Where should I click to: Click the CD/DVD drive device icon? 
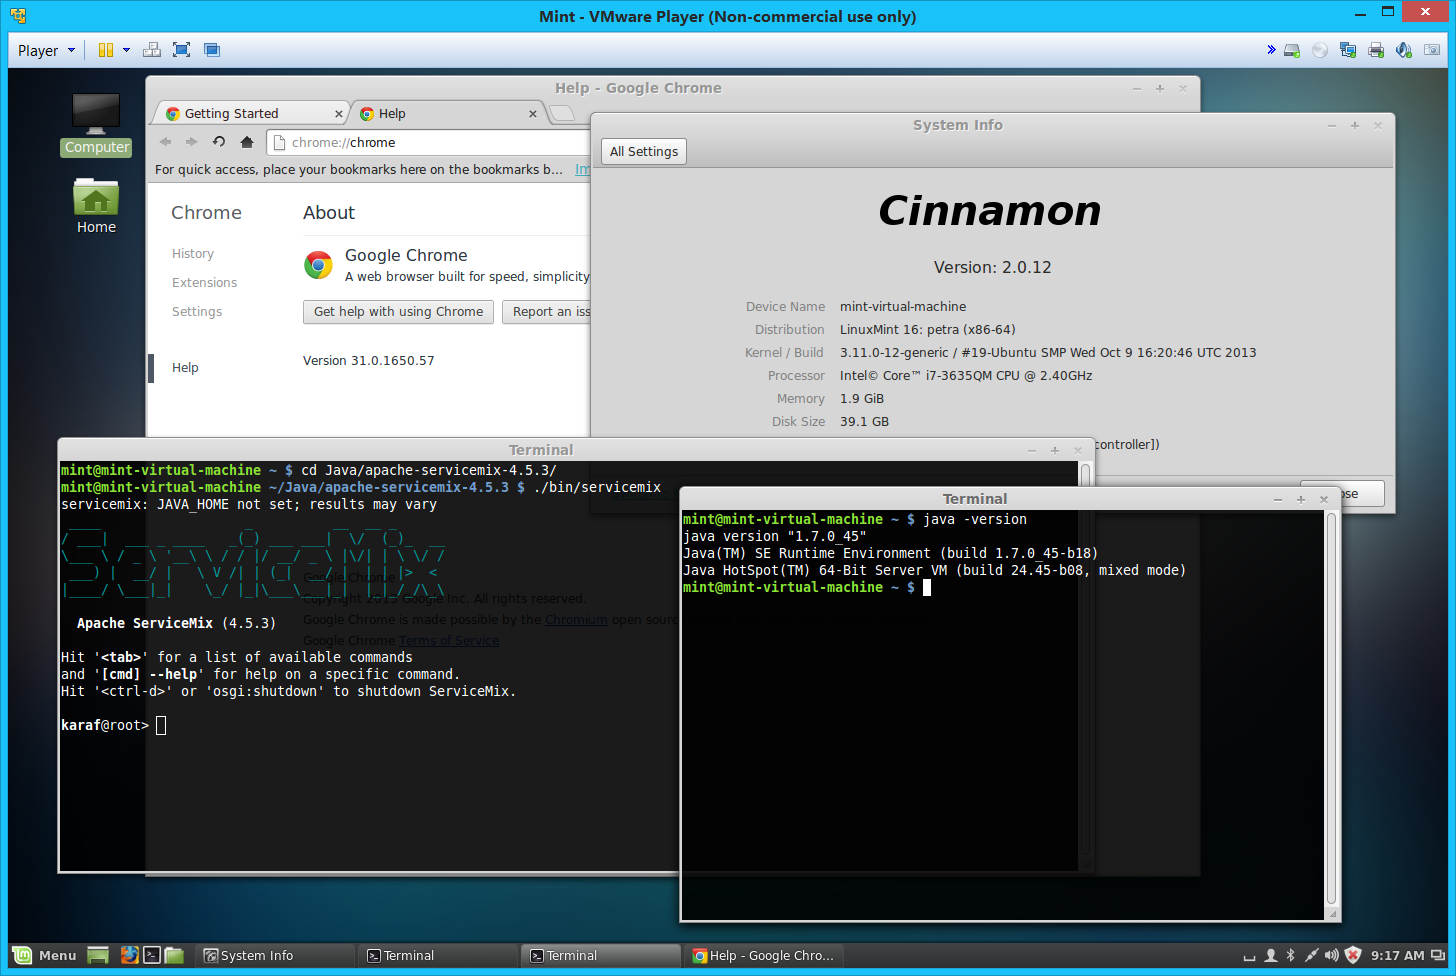tap(1320, 50)
